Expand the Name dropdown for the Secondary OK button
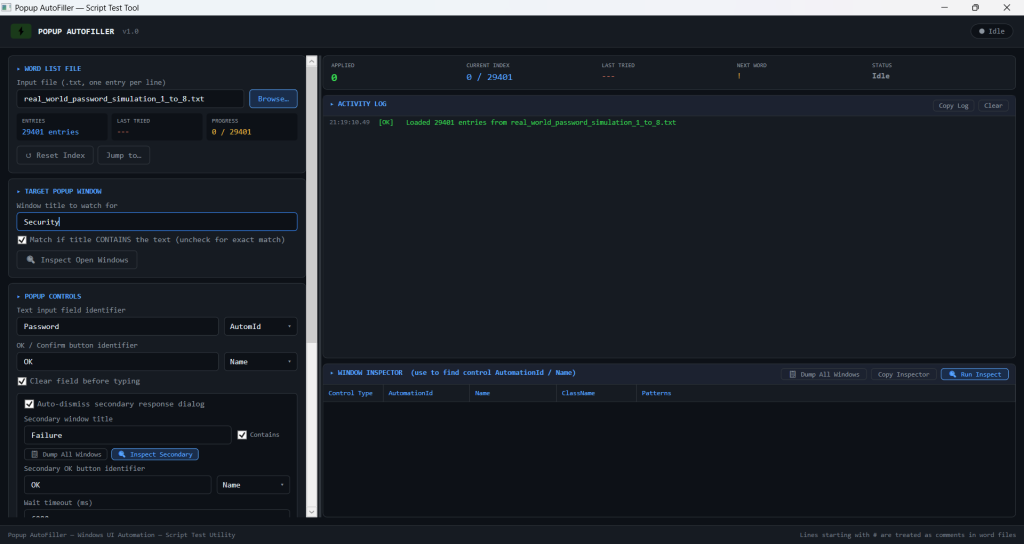Viewport: 1024px width, 544px height. coord(253,485)
